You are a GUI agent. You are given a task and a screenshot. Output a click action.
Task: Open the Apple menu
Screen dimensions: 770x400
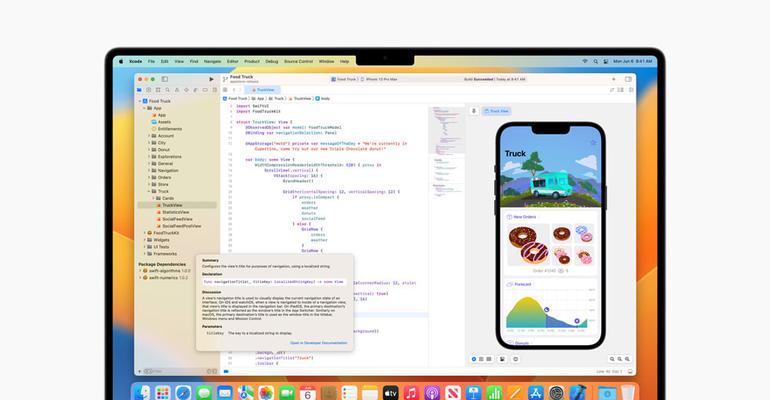[x=121, y=61]
